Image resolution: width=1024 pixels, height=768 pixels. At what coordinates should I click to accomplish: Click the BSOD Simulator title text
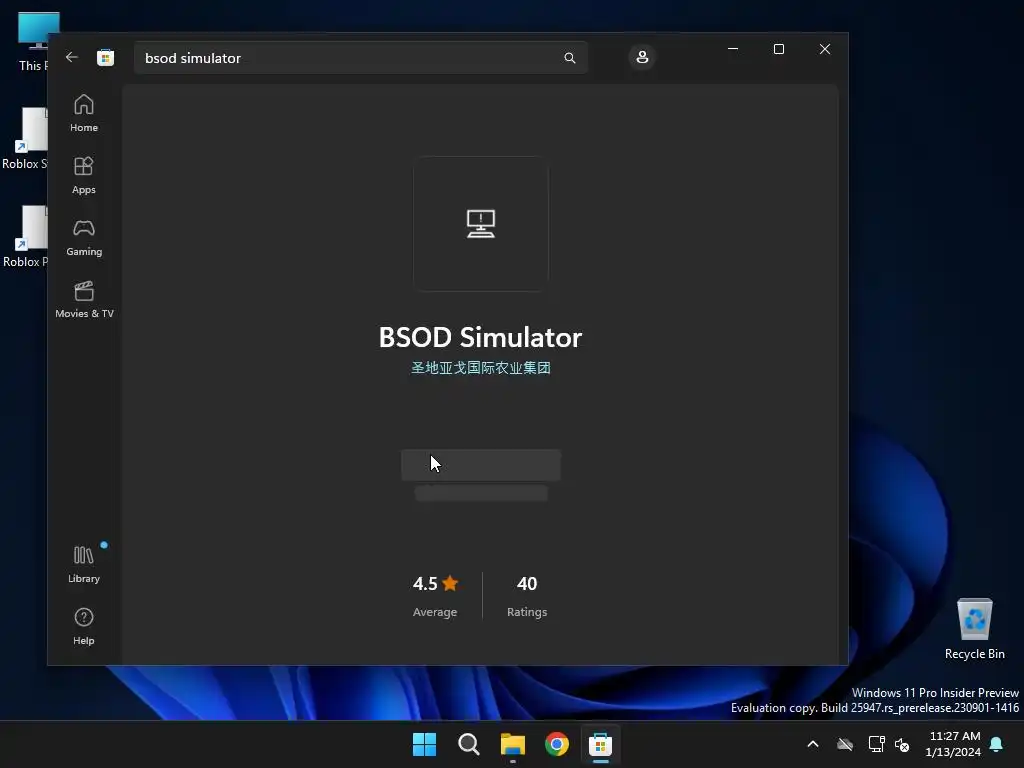pos(481,338)
